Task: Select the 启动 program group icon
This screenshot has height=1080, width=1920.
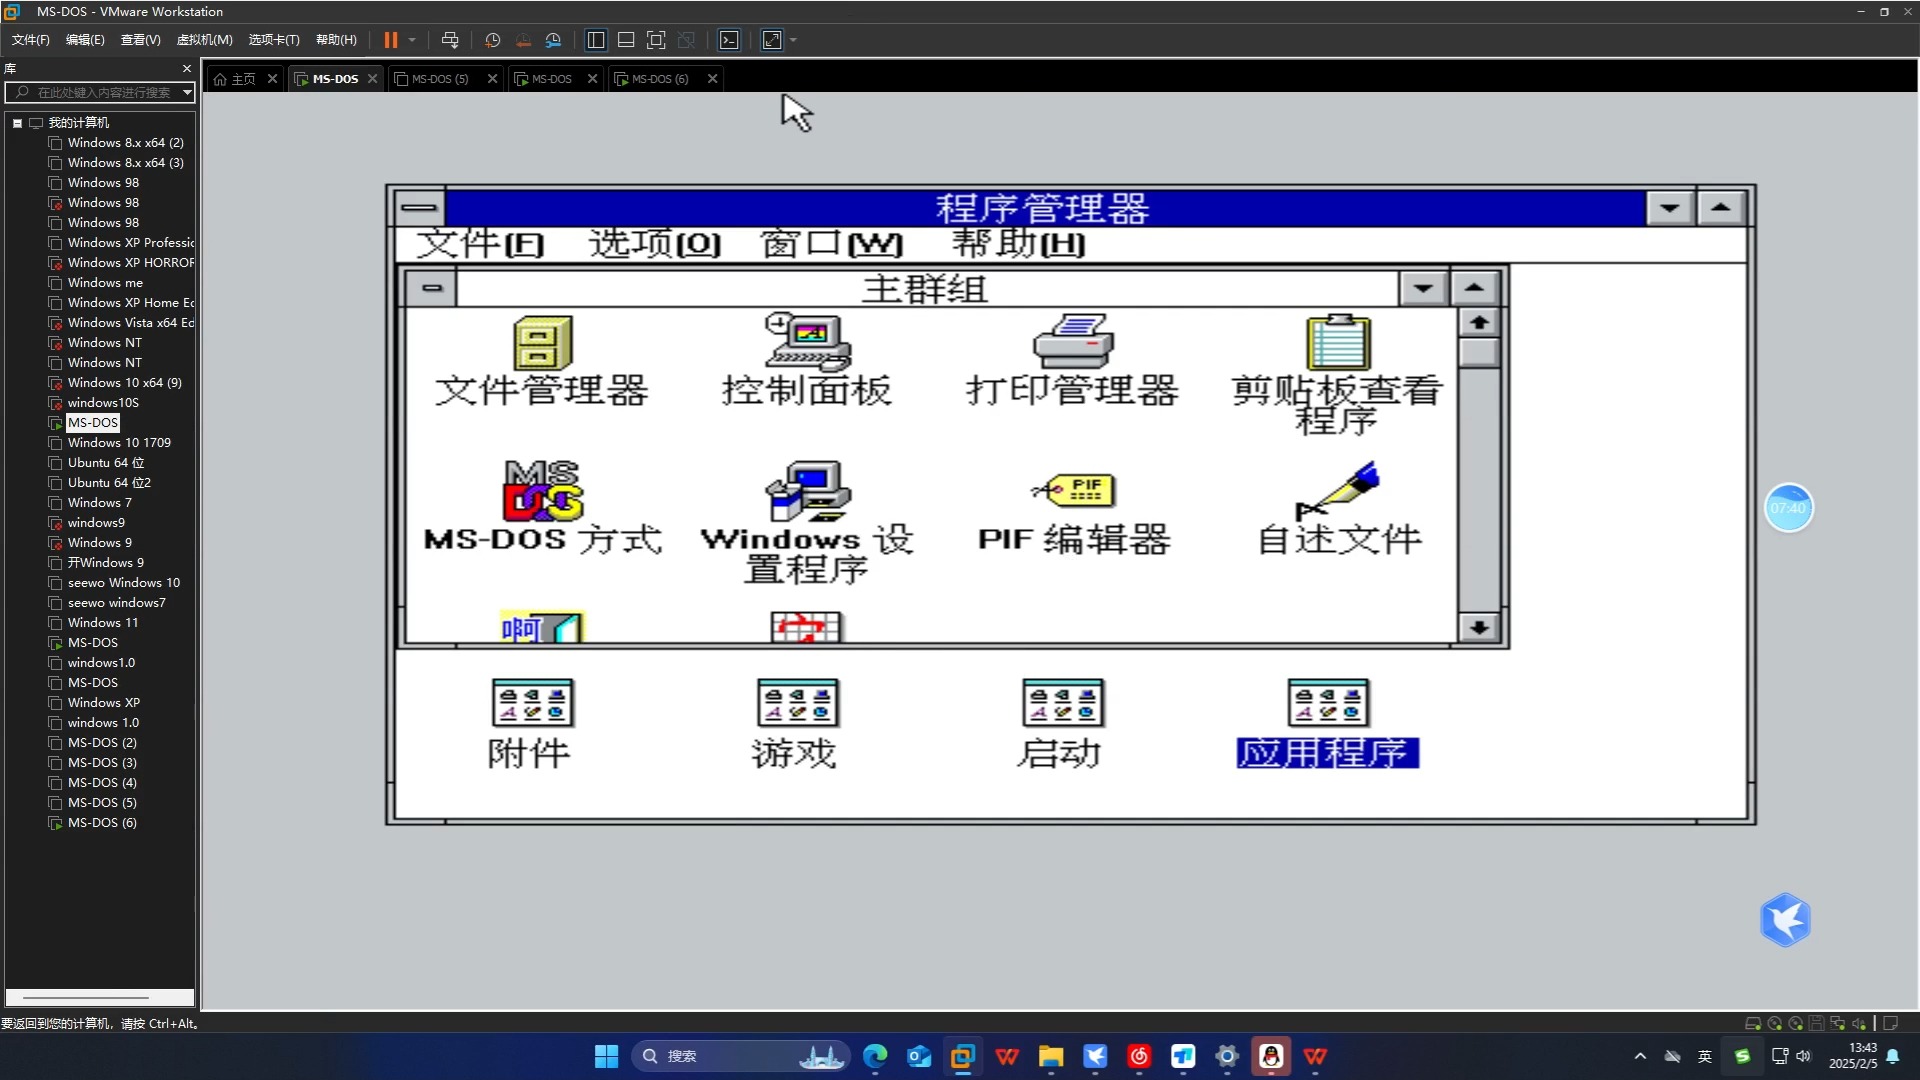Action: 1062,703
